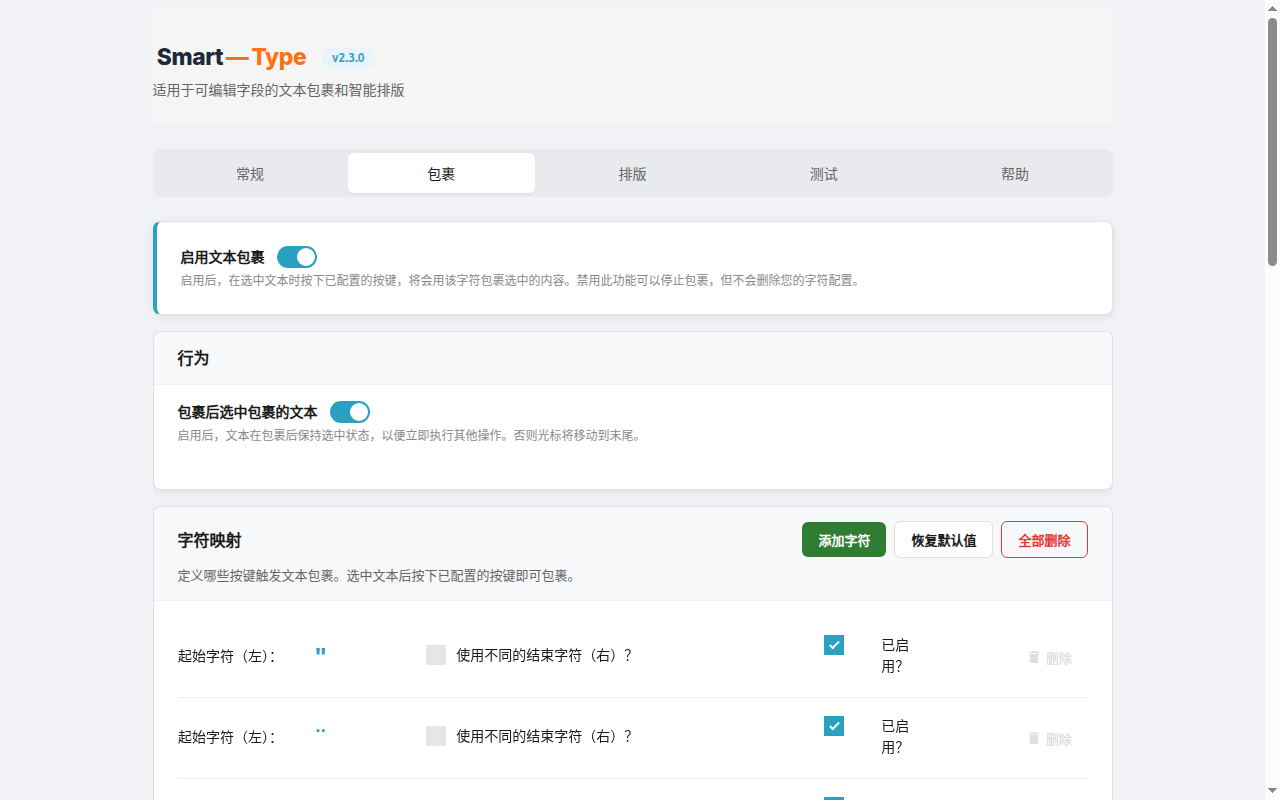
Task: Click the 恢复默认值 button
Action: (x=943, y=540)
